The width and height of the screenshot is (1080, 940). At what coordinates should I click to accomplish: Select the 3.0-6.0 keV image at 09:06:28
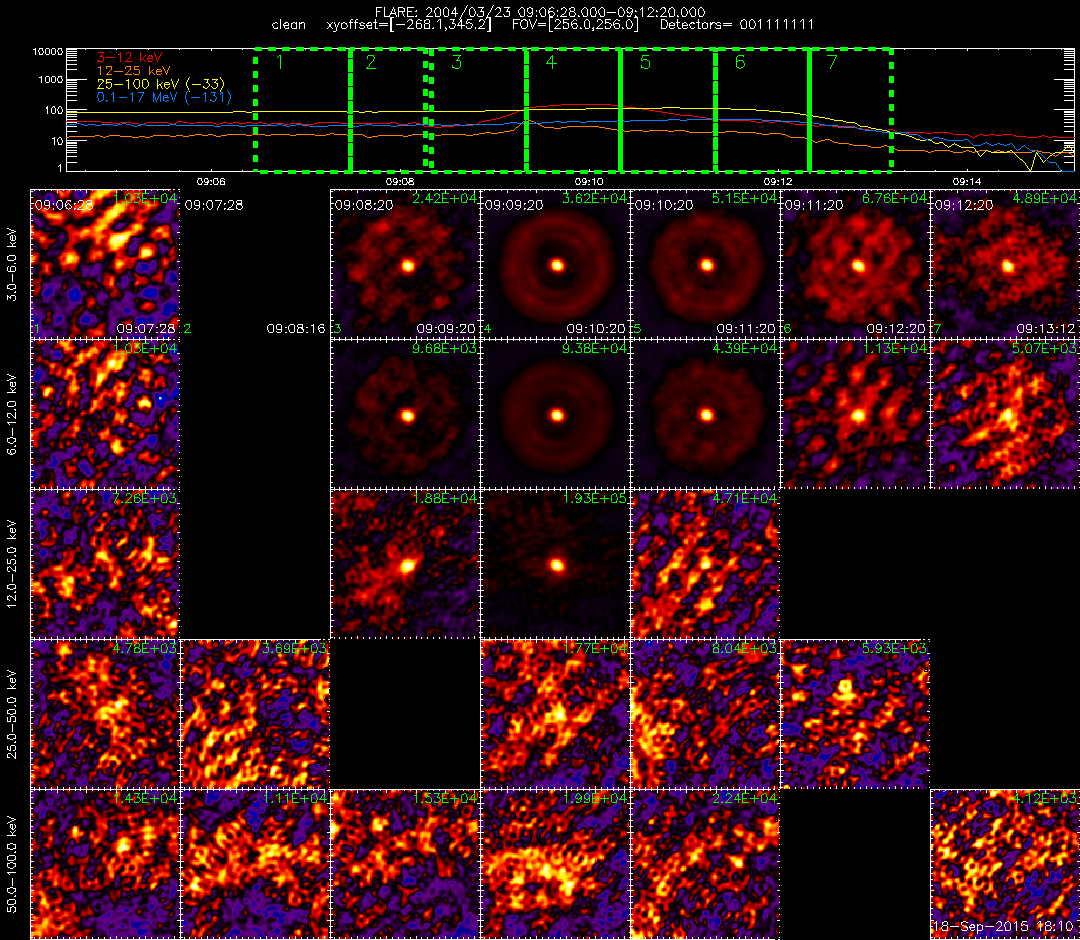105,264
